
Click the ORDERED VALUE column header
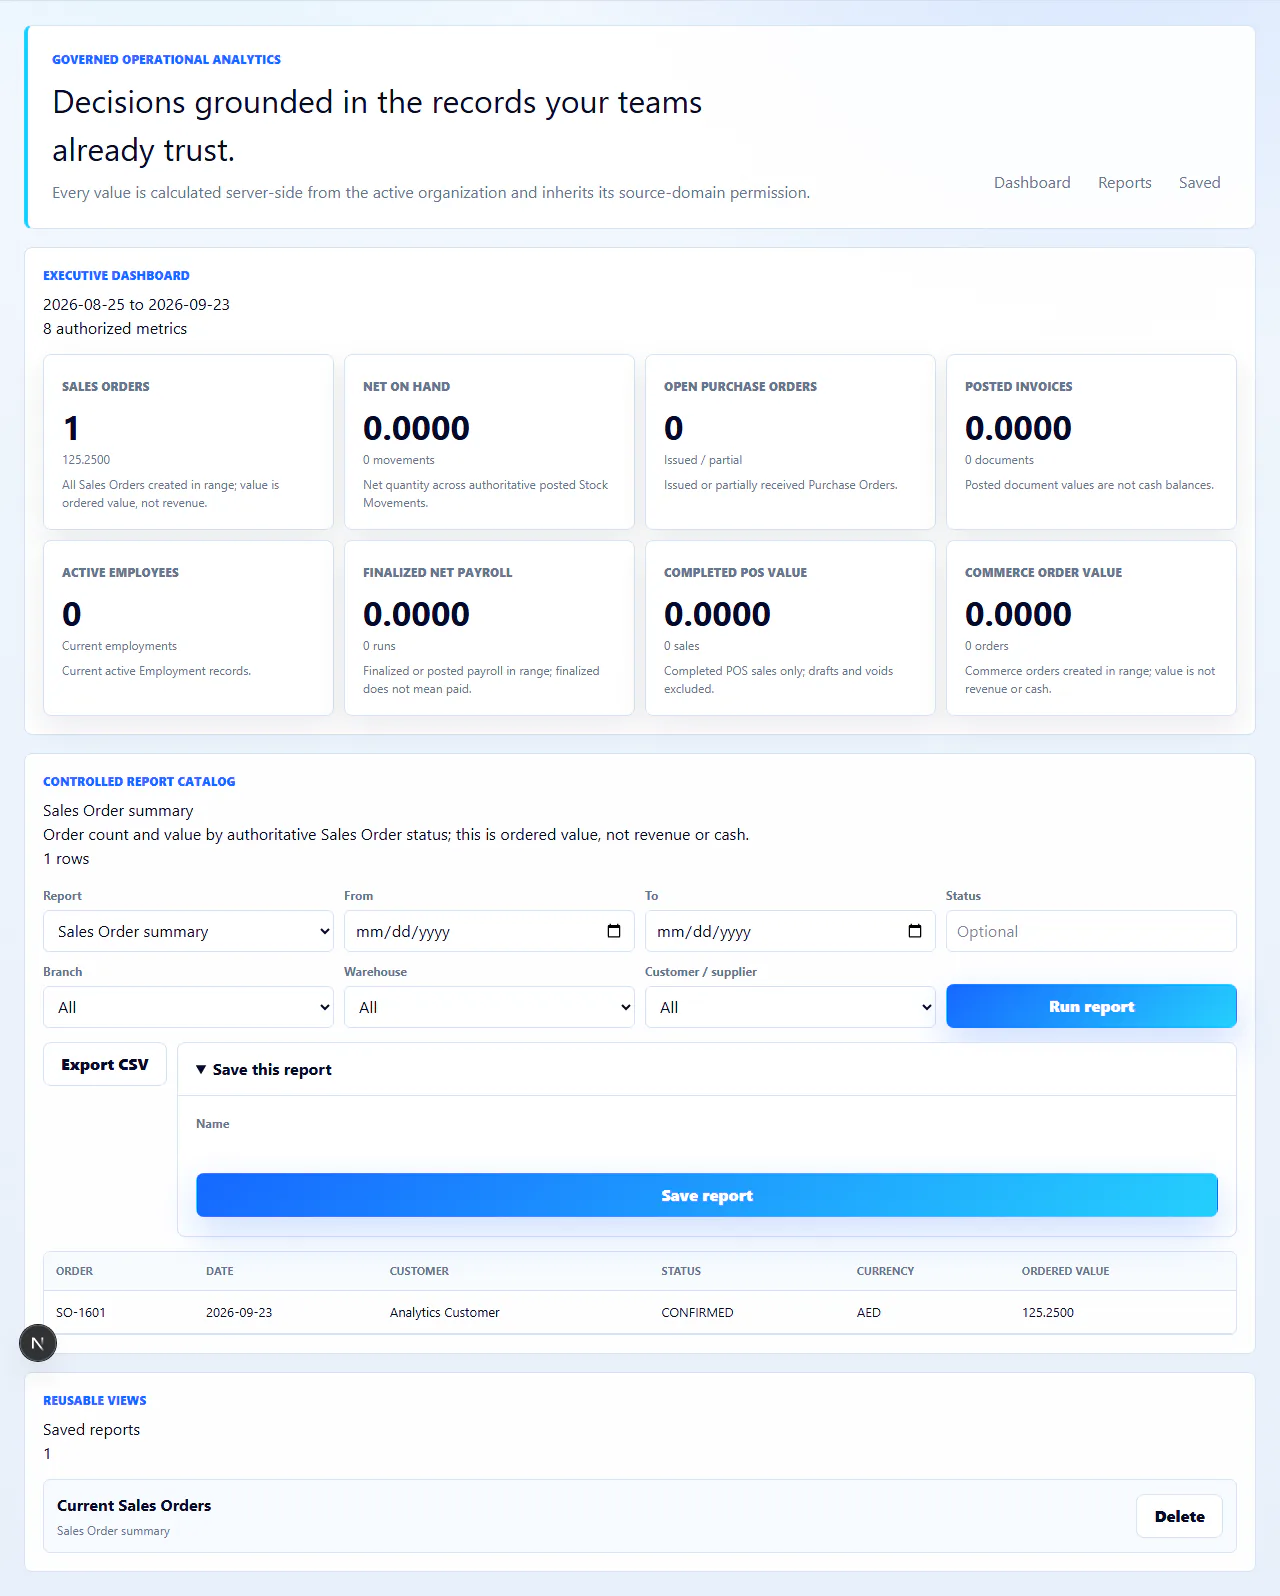pyautogui.click(x=1065, y=1271)
